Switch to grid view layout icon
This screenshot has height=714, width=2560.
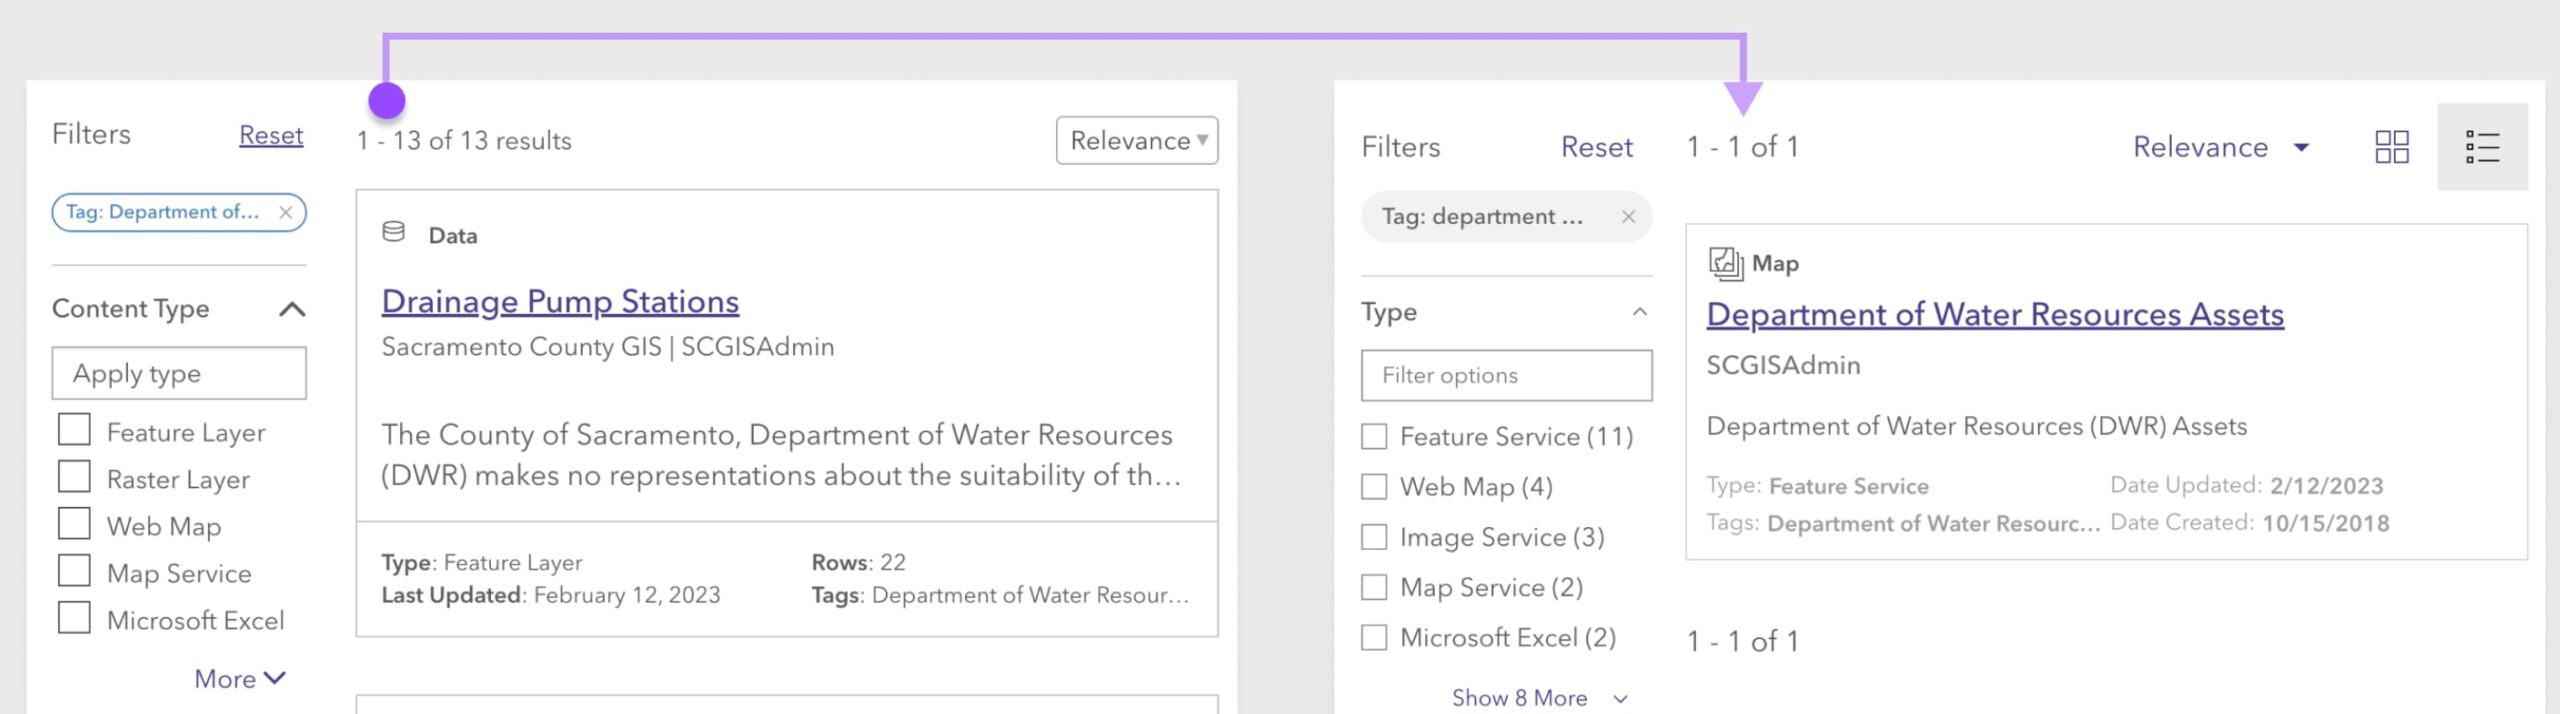(x=2391, y=147)
